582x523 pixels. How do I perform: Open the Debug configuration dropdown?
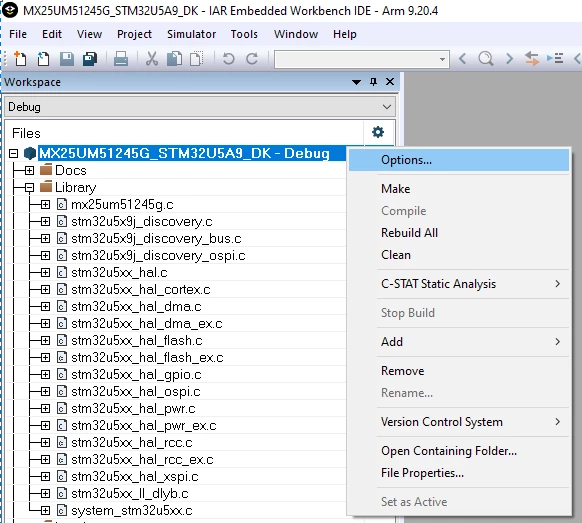pyautogui.click(x=200, y=107)
